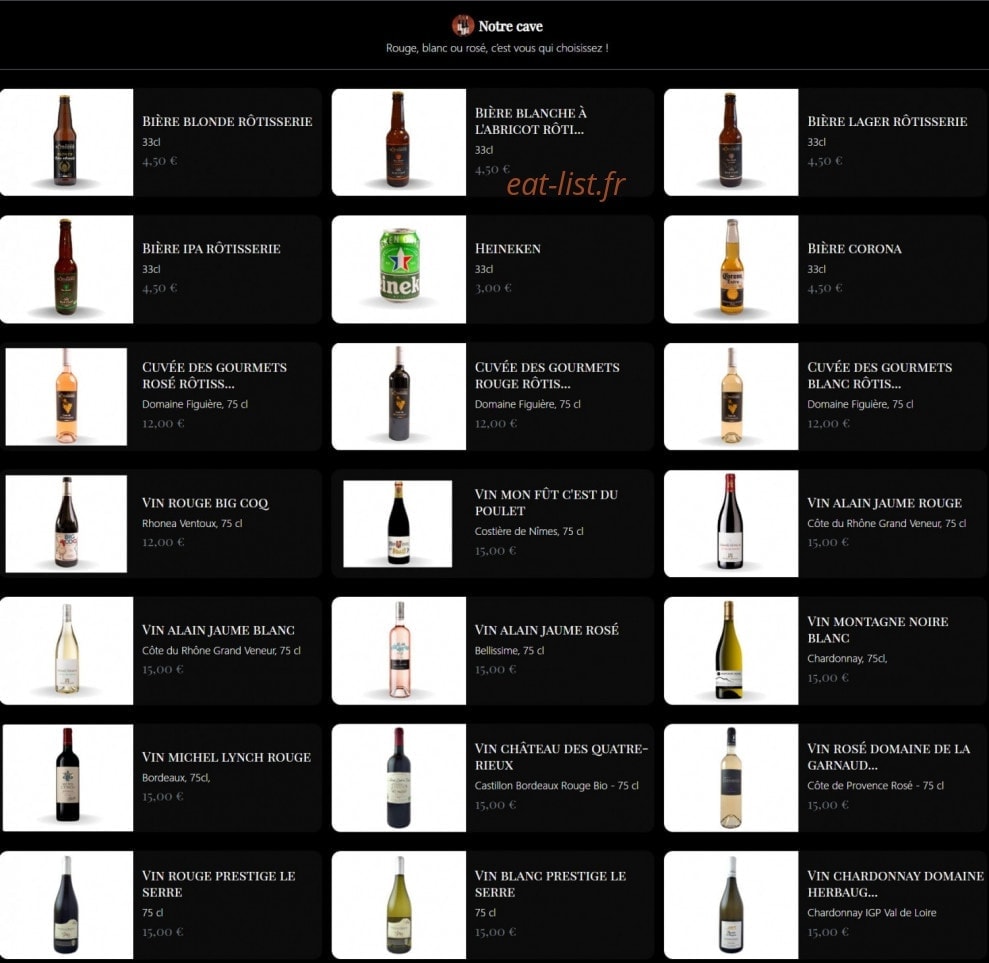Screen dimensions: 989x963
Task: Click the 3,00 € Heineken price
Action: tap(493, 288)
